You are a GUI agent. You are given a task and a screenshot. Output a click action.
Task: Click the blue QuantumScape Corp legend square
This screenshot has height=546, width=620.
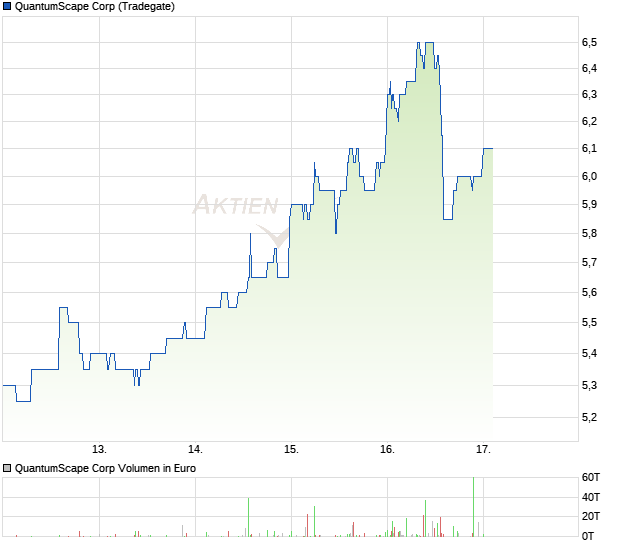[x=7, y=6]
